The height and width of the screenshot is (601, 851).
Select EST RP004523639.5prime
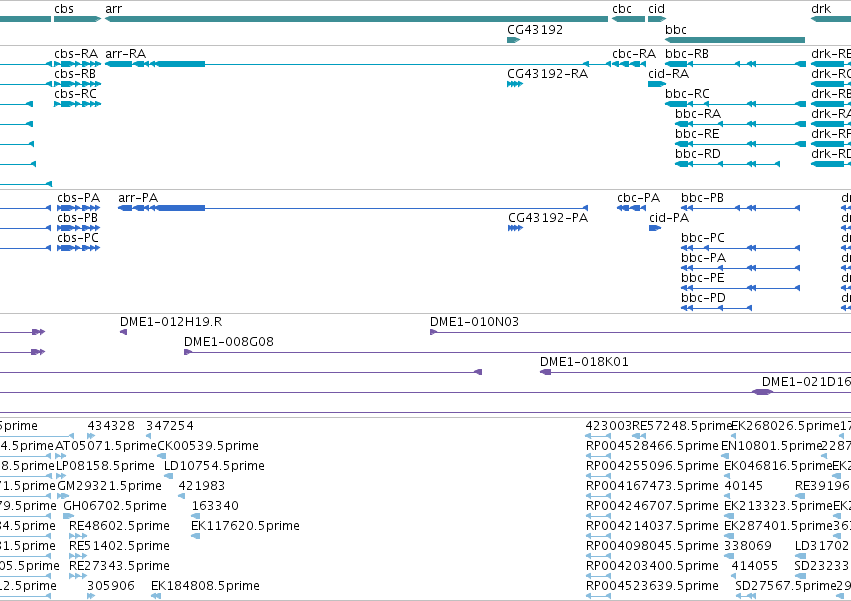[x=599, y=596]
